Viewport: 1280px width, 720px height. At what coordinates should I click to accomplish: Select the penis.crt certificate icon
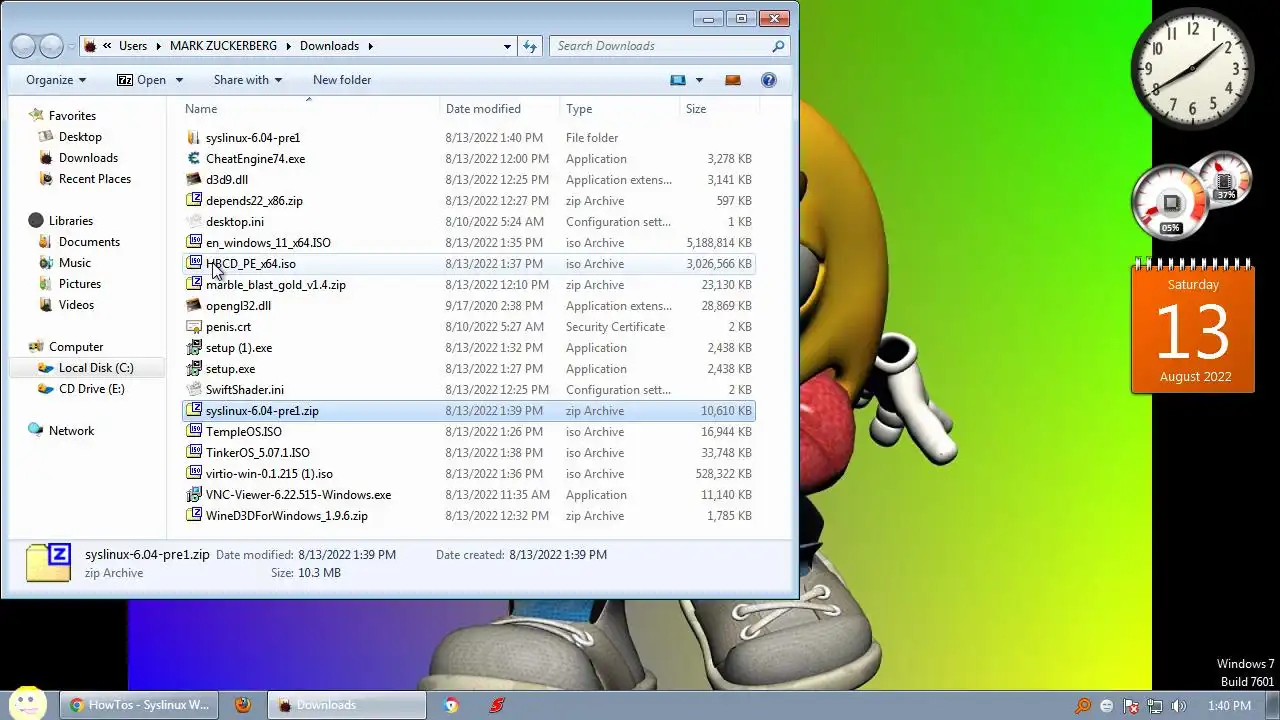tap(195, 327)
